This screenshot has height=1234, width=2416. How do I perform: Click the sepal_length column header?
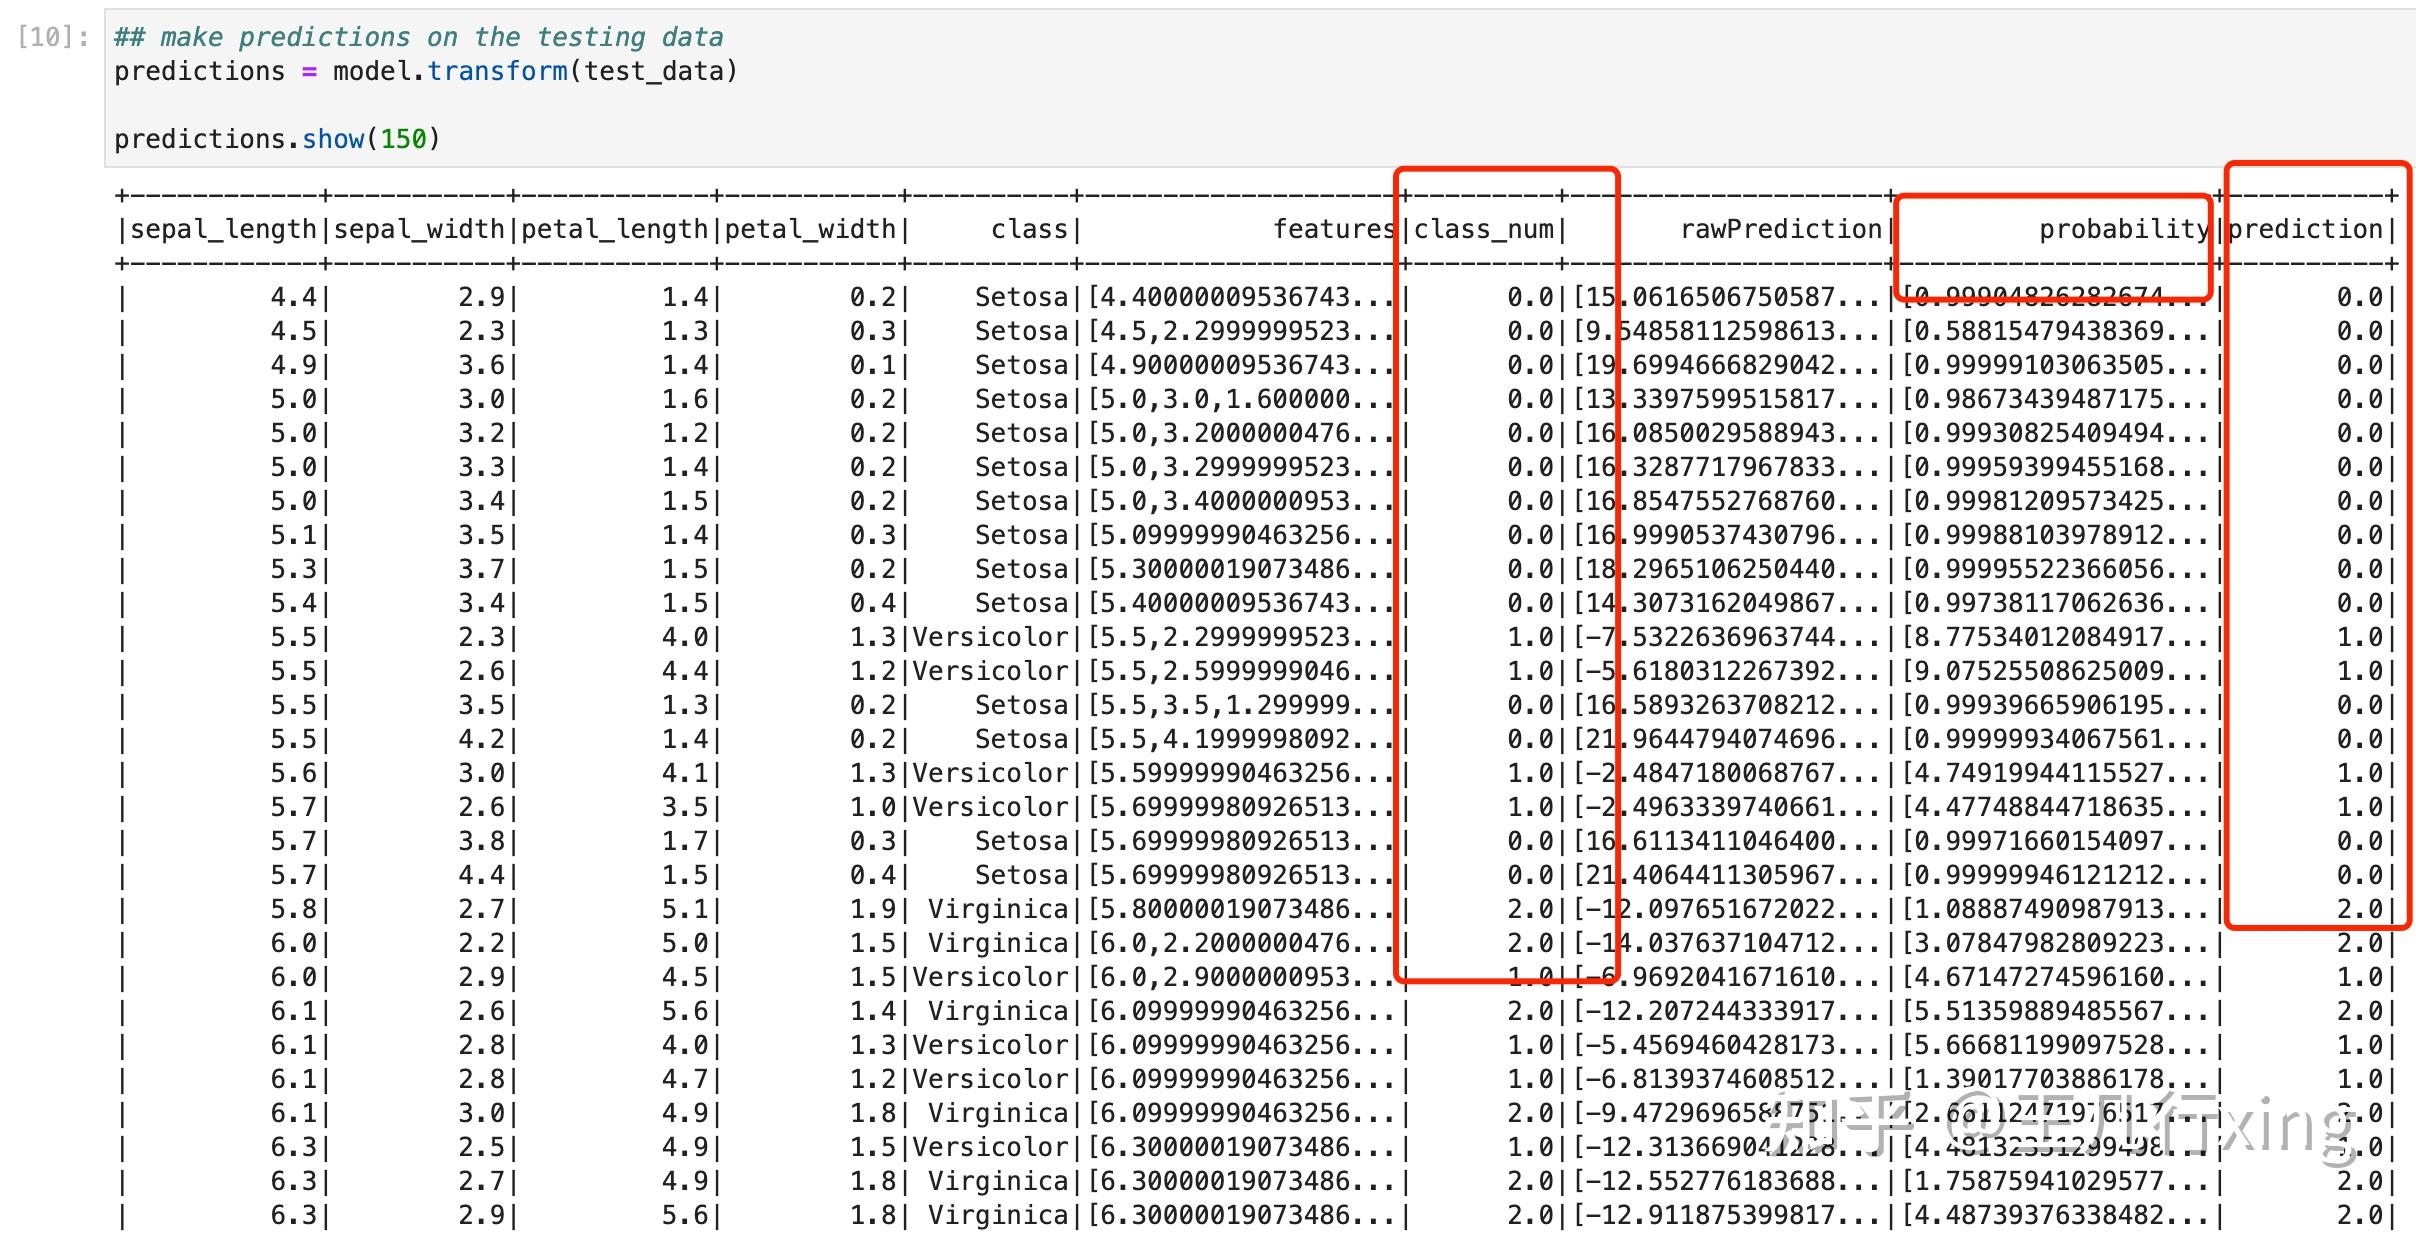coord(223,229)
